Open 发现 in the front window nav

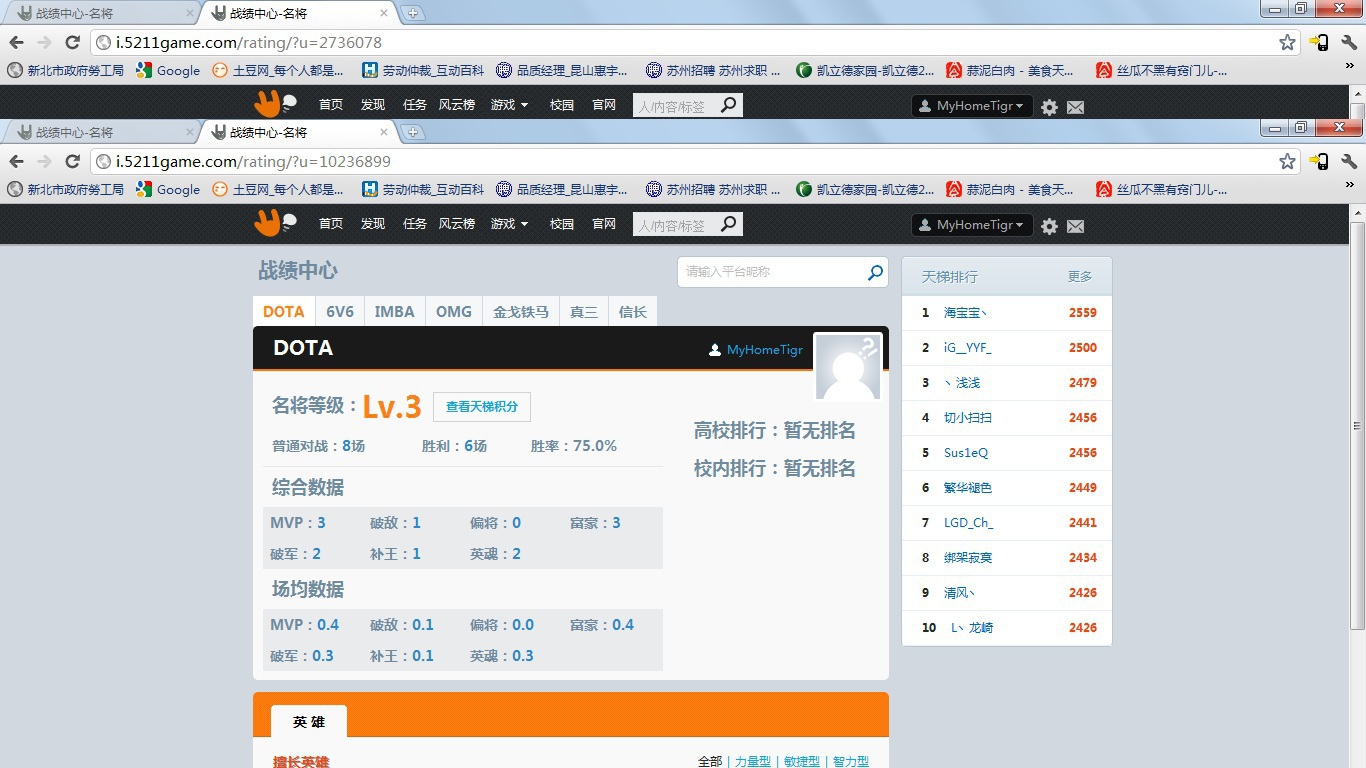click(373, 224)
